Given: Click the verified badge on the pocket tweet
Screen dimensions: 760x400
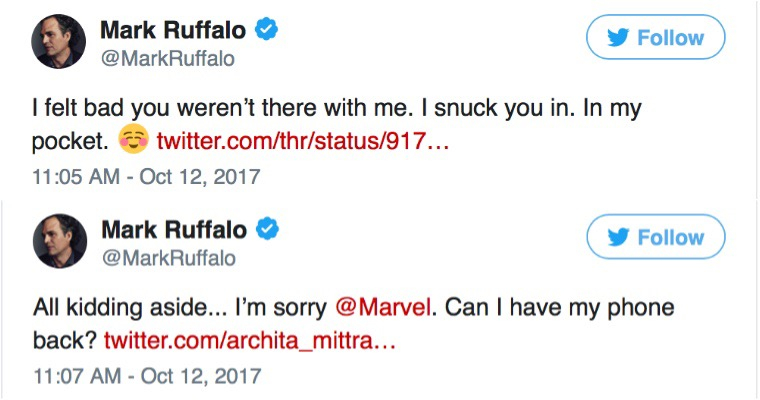Looking at the screenshot, I should pyautogui.click(x=266, y=31).
